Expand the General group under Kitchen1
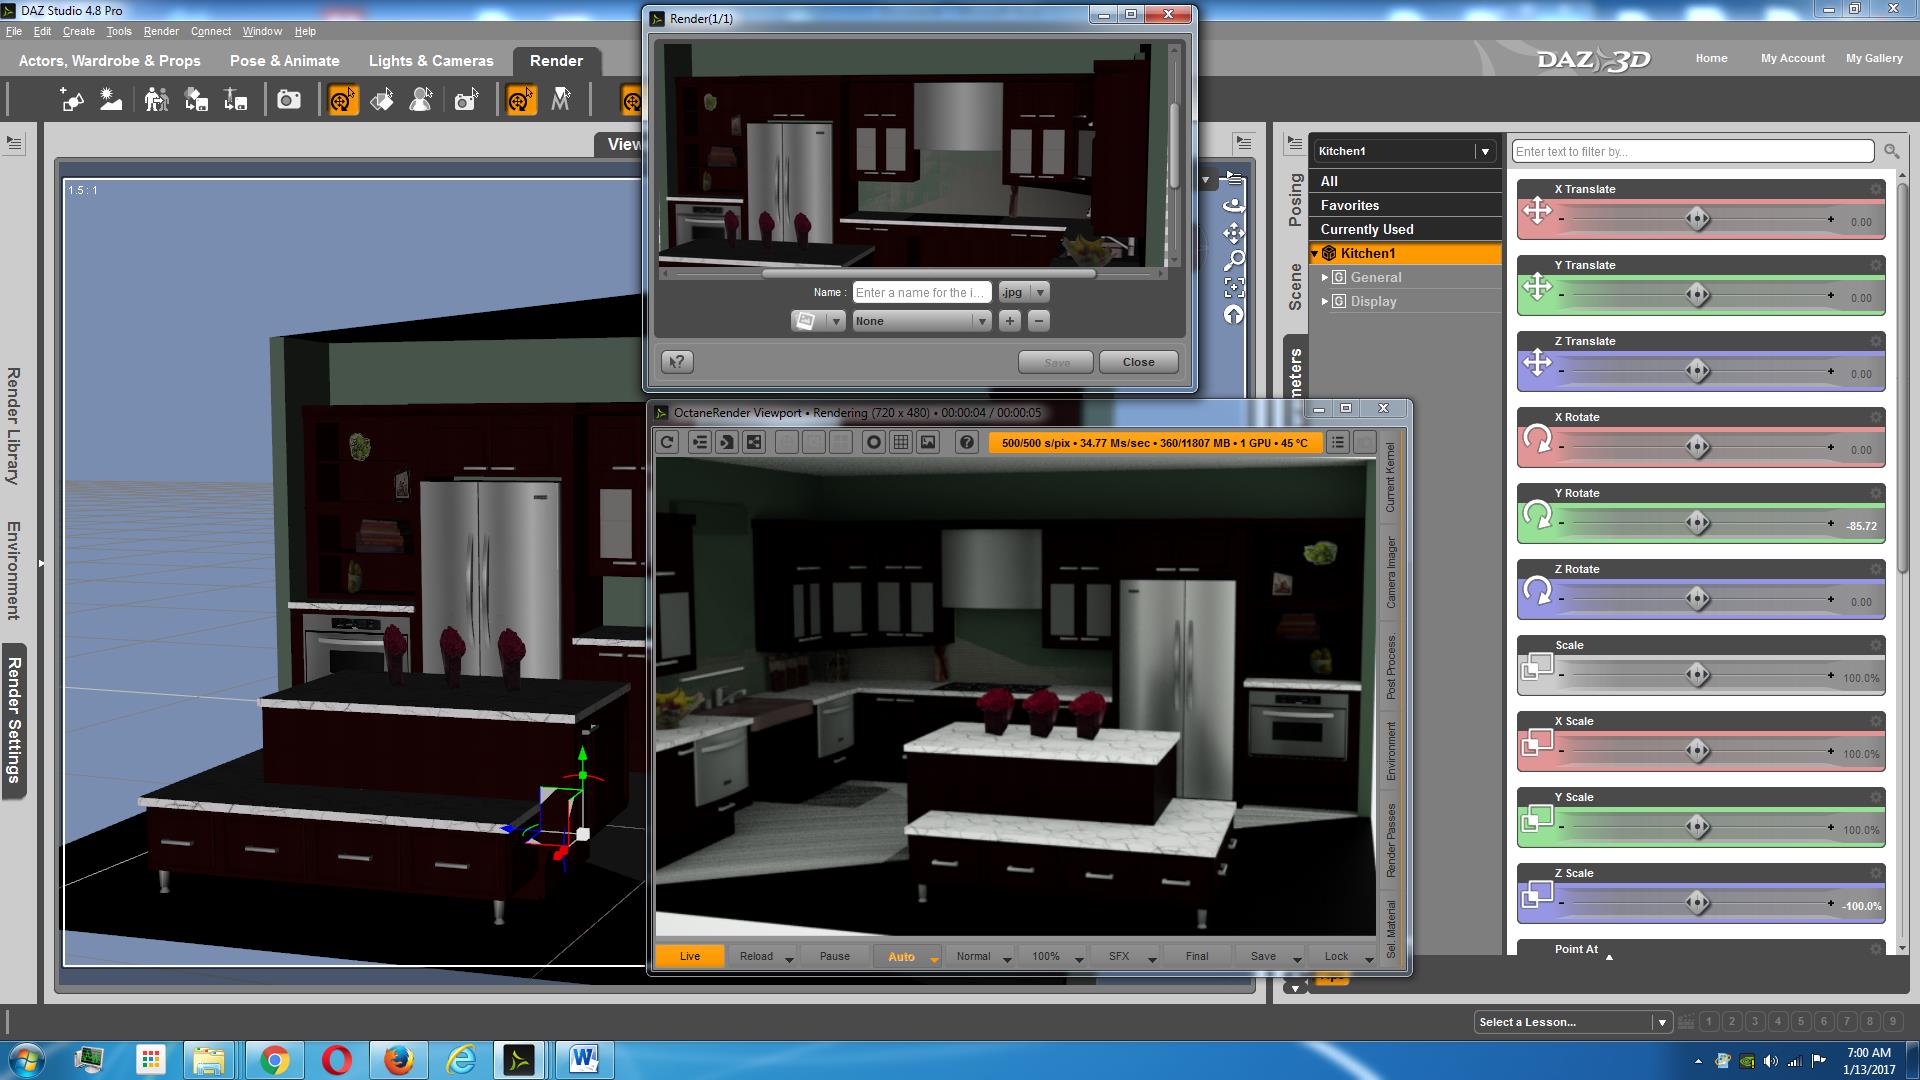Viewport: 1920px width, 1080px height. point(1325,277)
